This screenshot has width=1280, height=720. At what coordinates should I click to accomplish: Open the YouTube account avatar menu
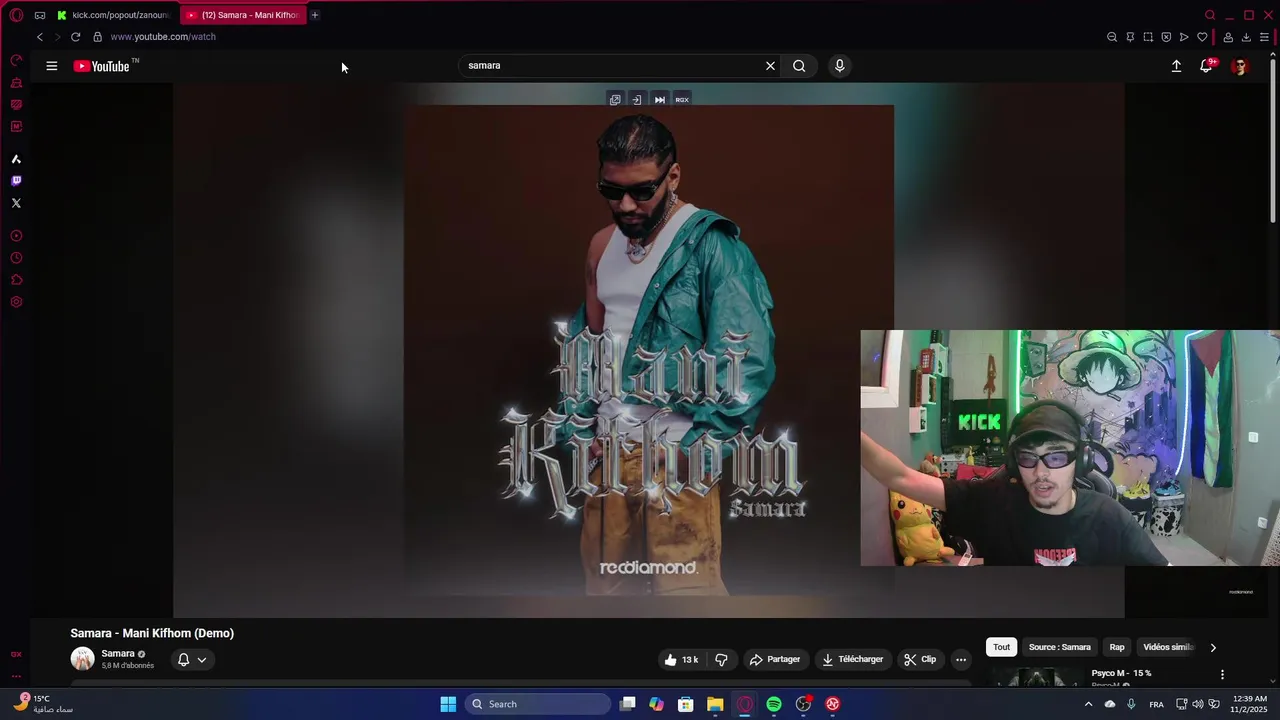(1240, 66)
